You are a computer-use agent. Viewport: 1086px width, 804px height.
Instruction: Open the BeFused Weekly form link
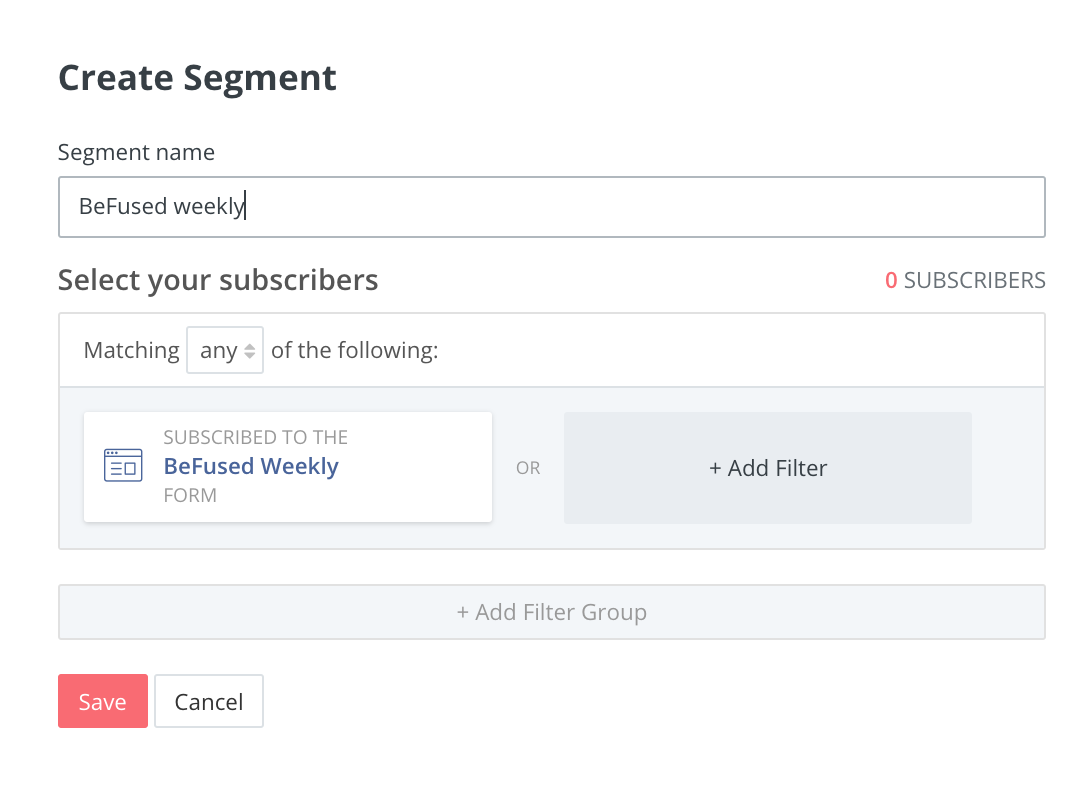click(251, 467)
